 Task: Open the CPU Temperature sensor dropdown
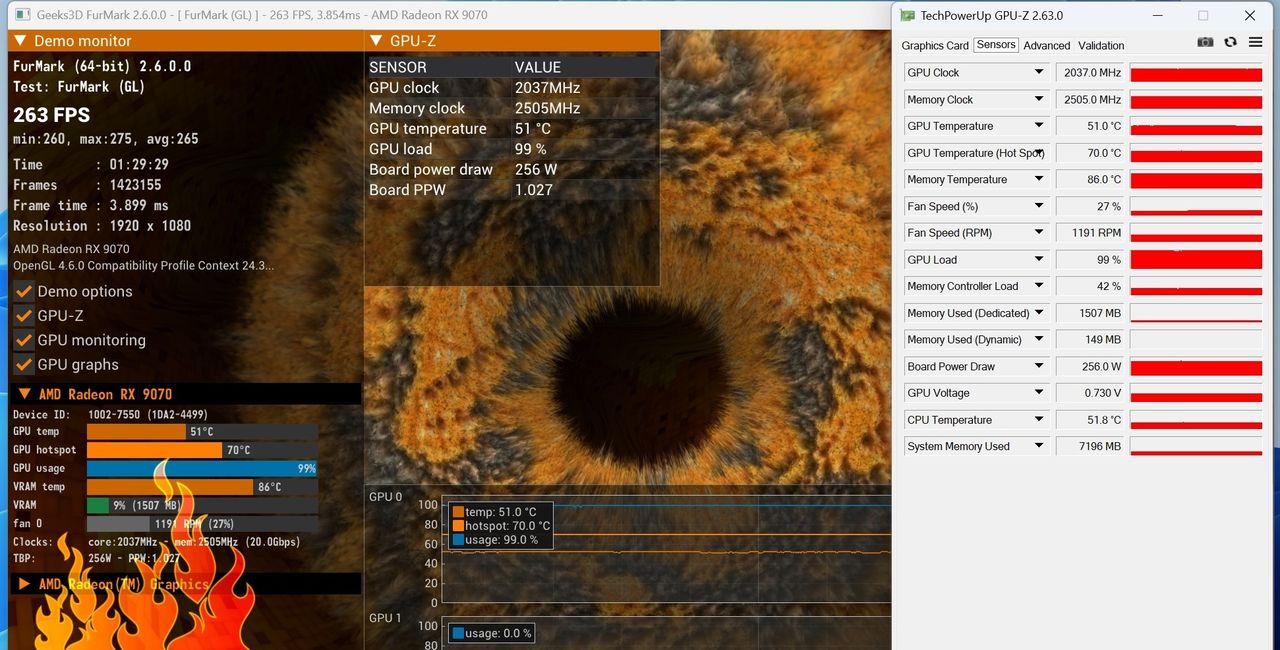click(1039, 420)
